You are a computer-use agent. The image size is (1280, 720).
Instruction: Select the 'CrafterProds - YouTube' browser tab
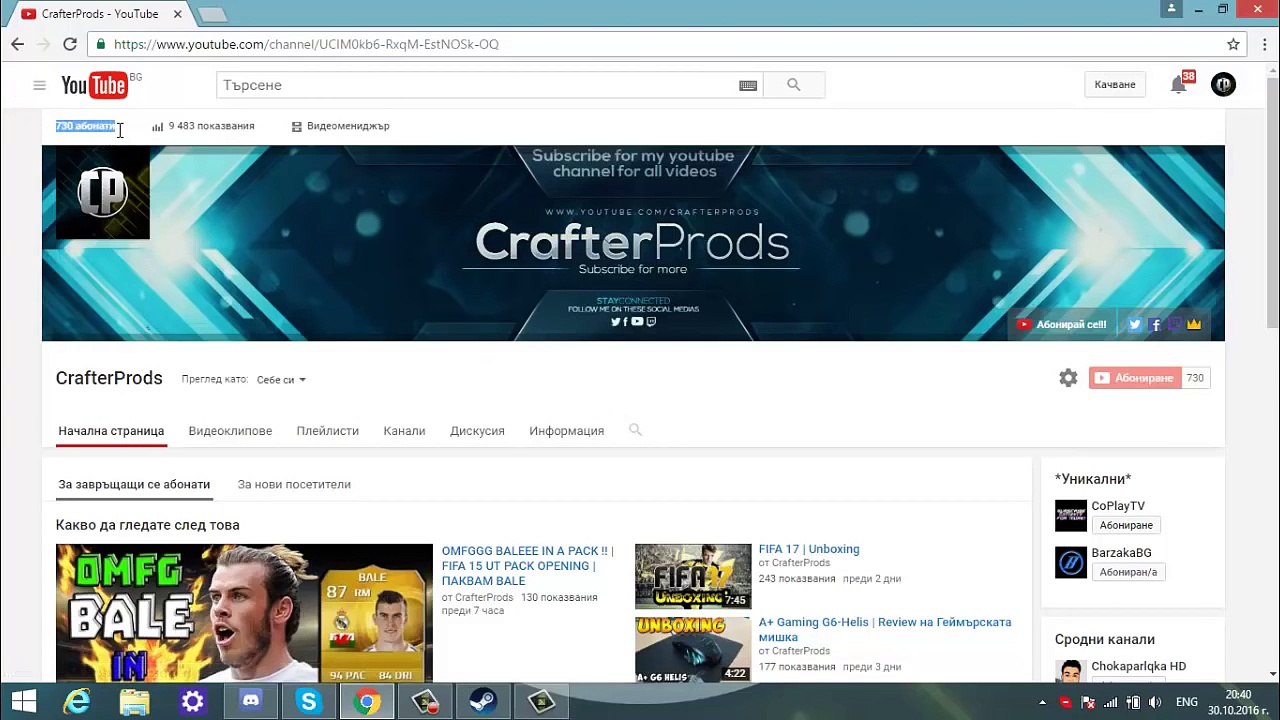click(x=98, y=14)
